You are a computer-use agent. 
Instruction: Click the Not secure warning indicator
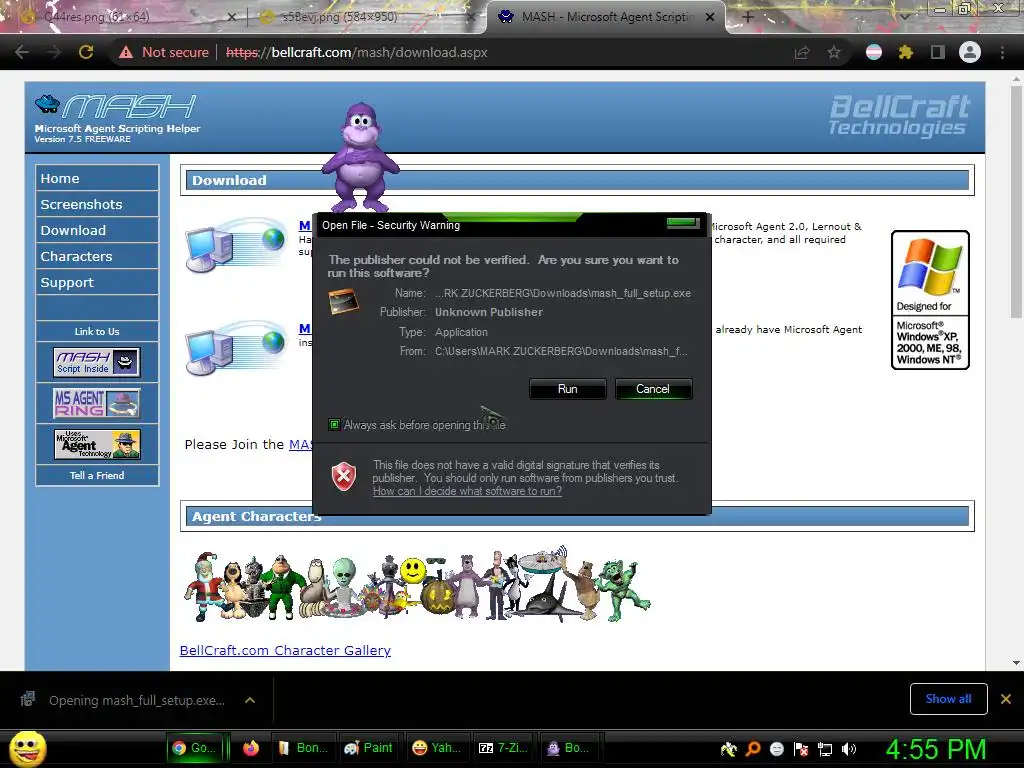tap(163, 52)
